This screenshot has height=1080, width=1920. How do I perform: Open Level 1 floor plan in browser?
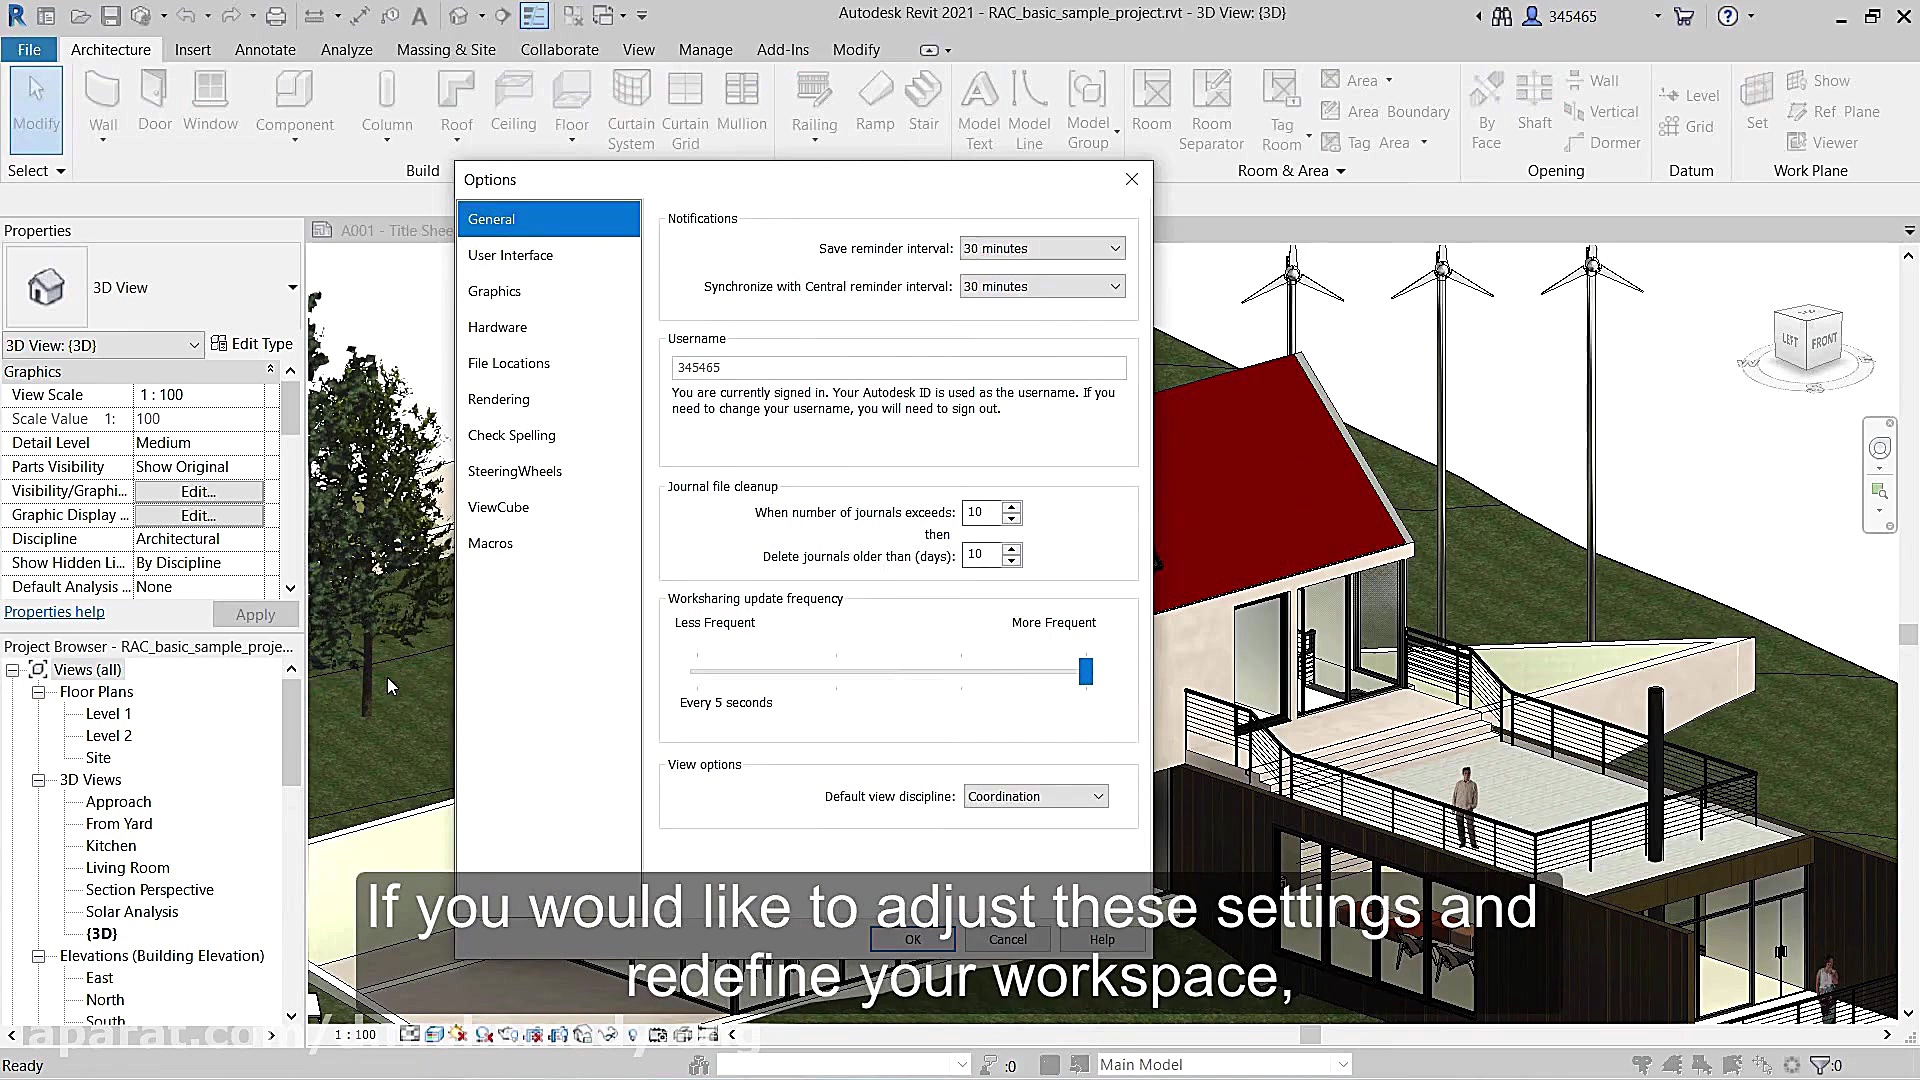(108, 714)
